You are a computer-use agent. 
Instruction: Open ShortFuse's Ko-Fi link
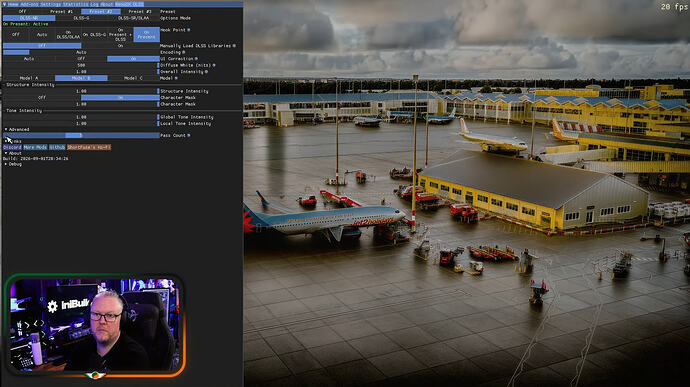tap(89, 147)
